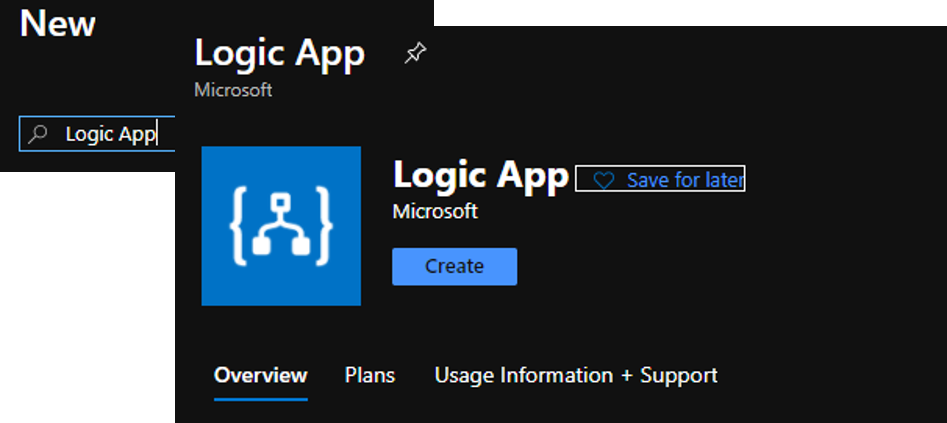The height and width of the screenshot is (423, 947).
Task: Create a new Logic App
Action: click(454, 266)
